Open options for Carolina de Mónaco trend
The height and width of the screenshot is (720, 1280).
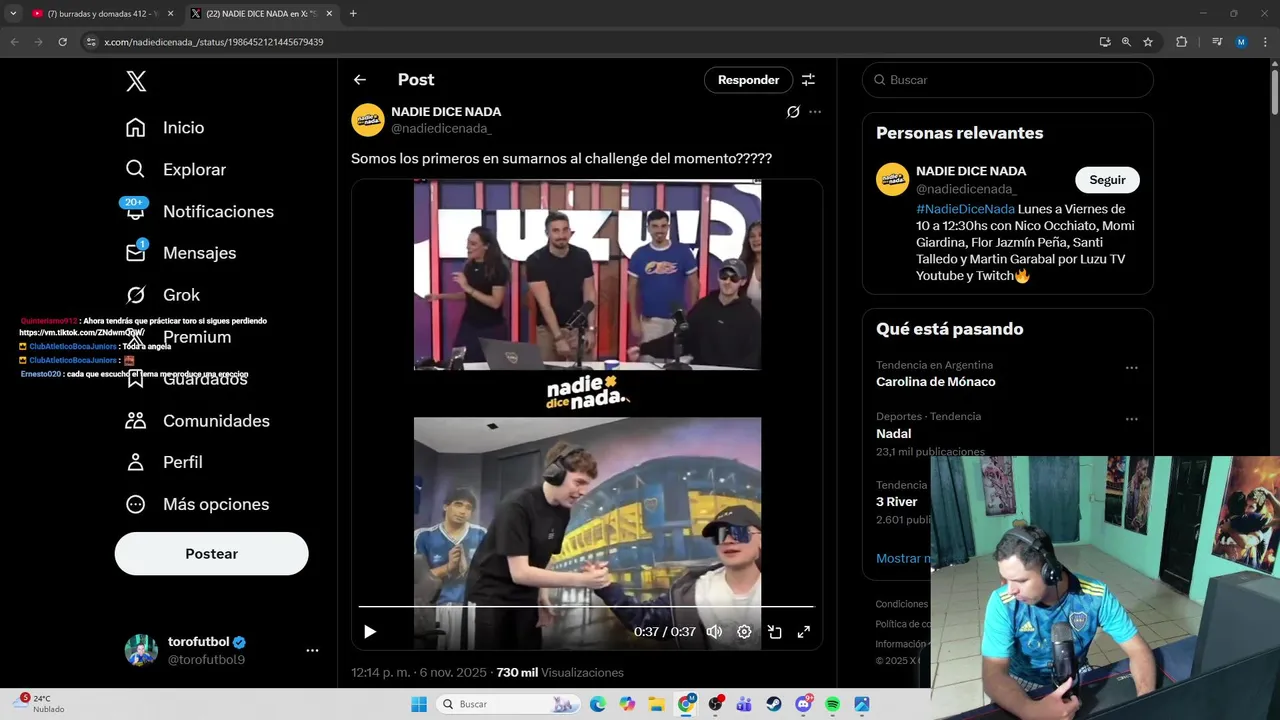1131,368
